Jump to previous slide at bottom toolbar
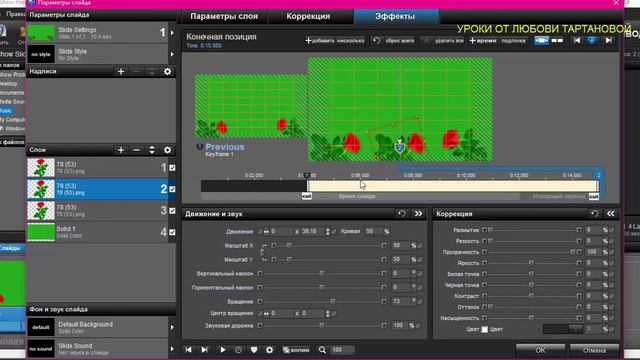Screen dimensions: 640x360 [x=188, y=350]
